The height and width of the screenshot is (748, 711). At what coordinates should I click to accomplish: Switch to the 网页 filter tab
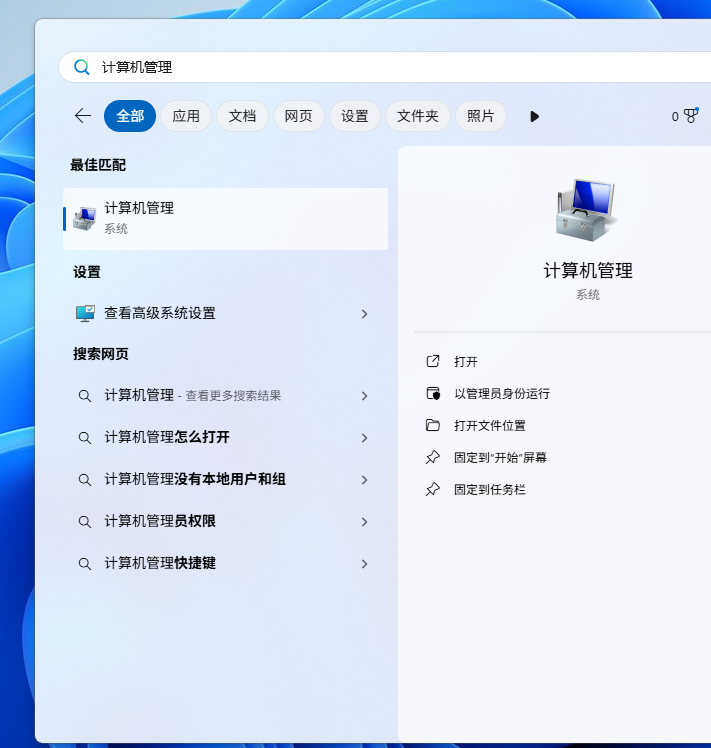298,116
